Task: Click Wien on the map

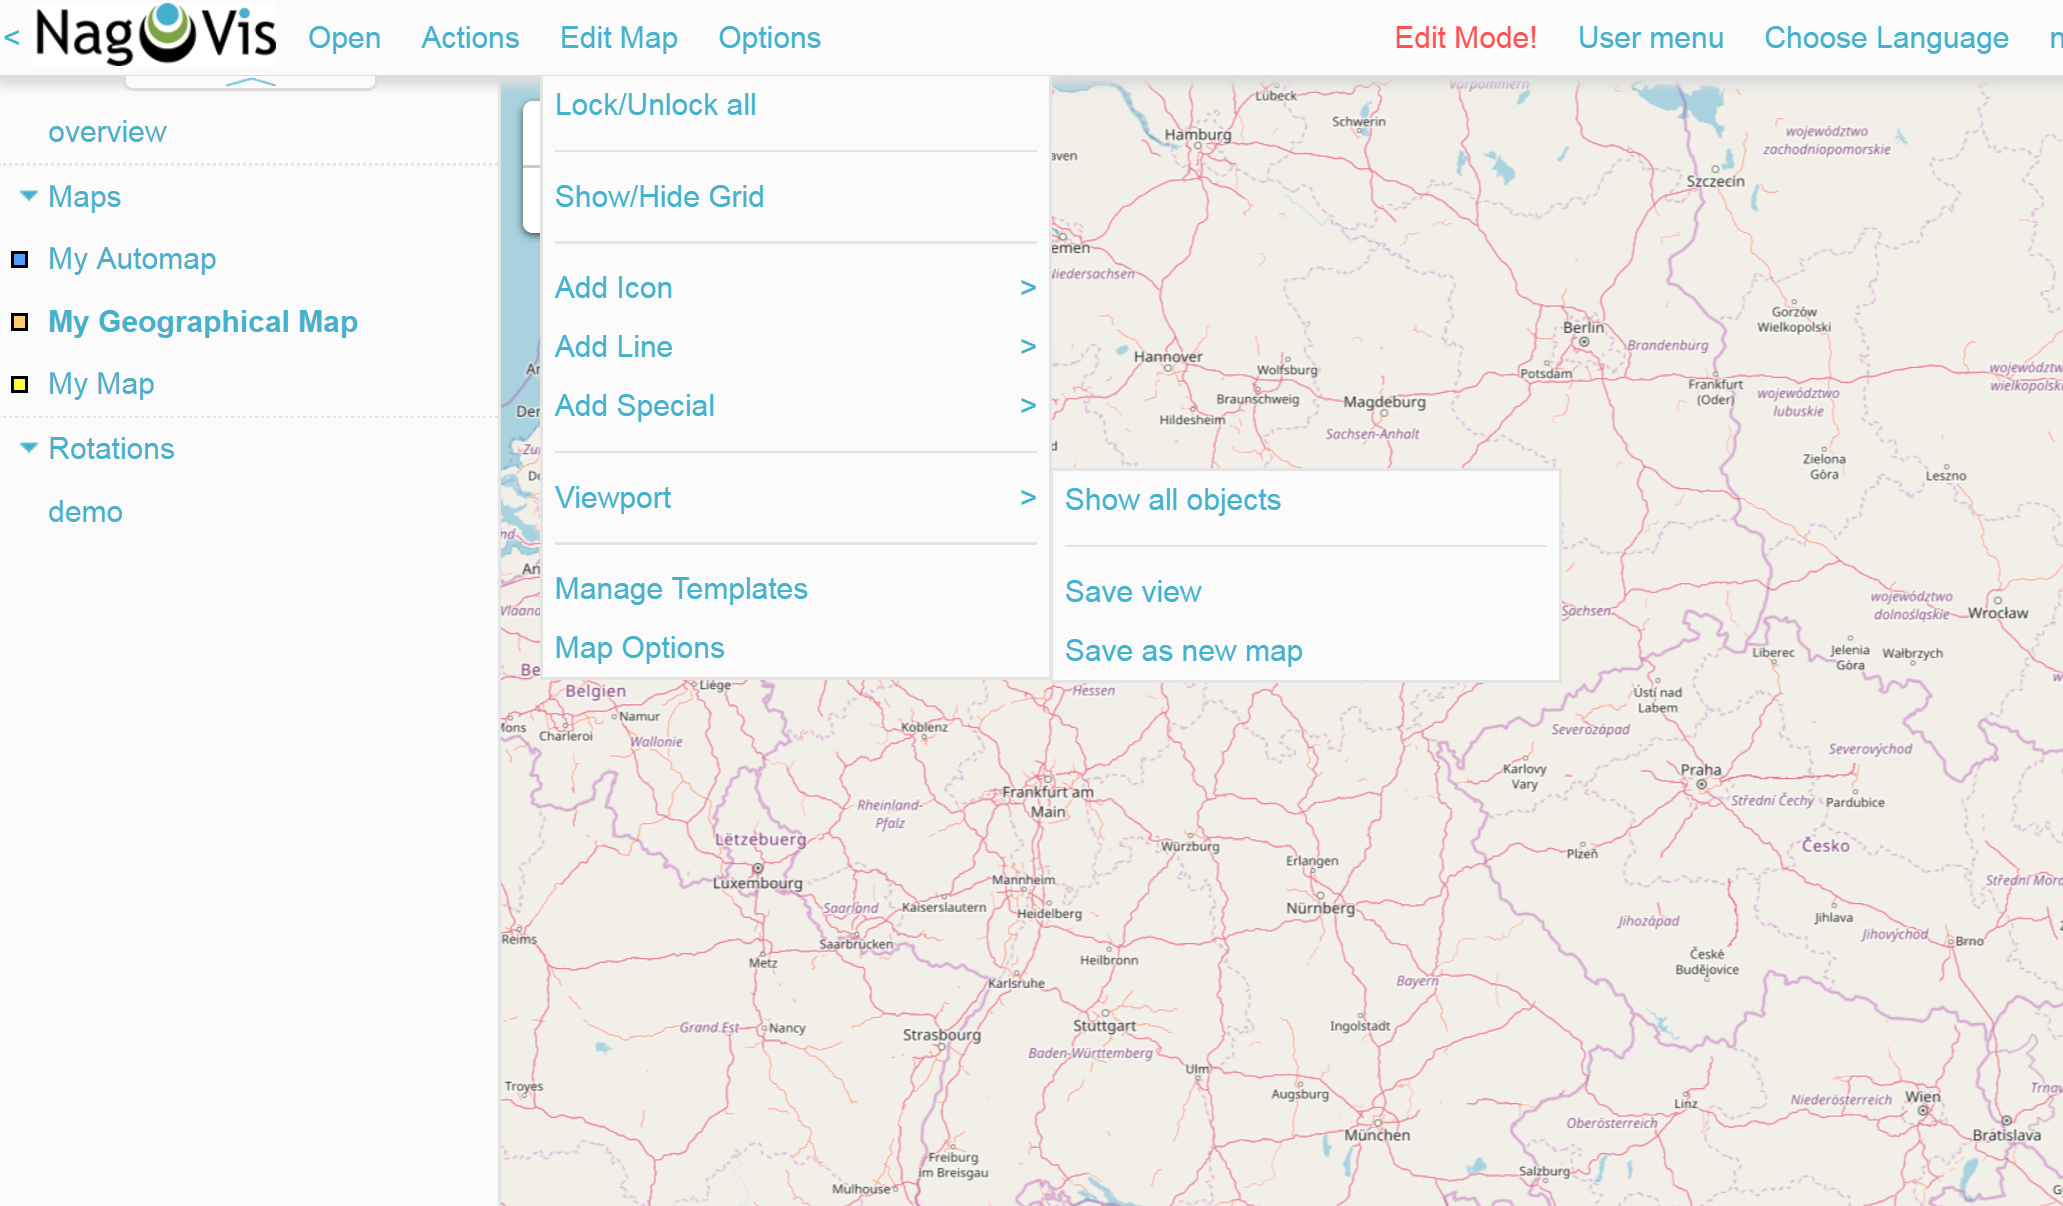Action: pos(1922,1097)
